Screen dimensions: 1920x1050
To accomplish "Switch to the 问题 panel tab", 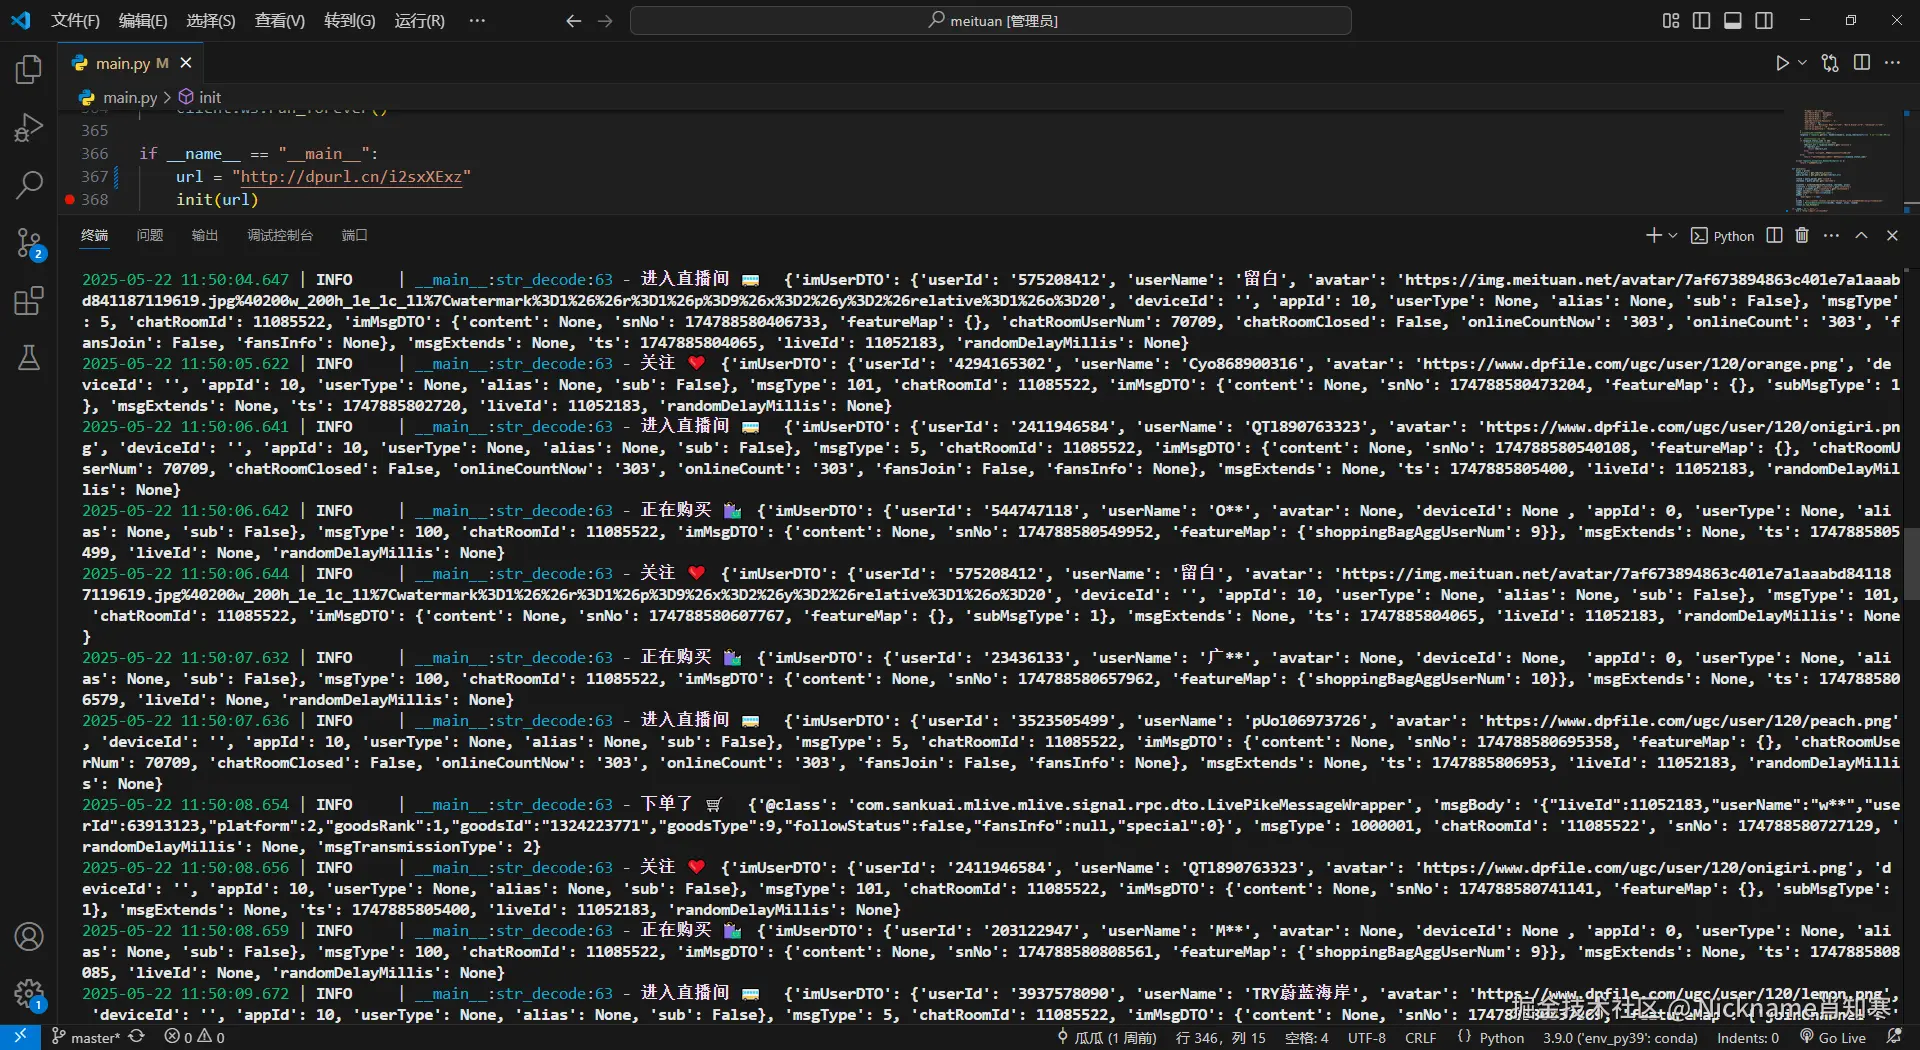I will coord(150,236).
